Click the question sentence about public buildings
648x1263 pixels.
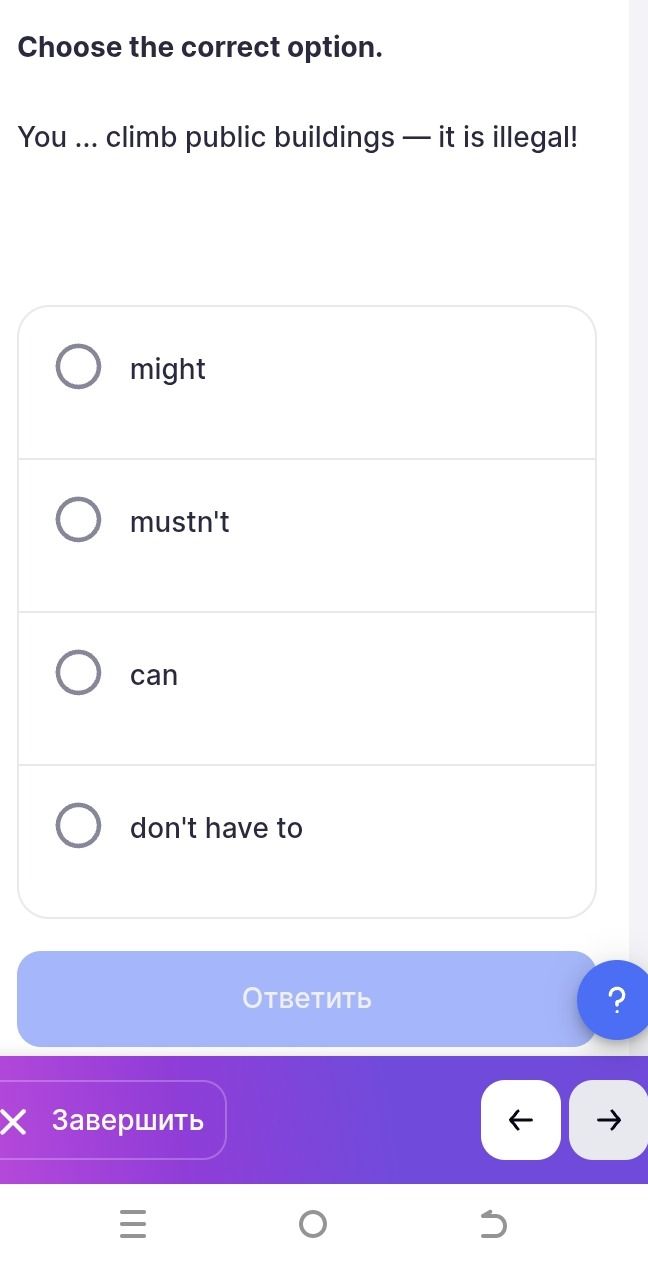coord(298,138)
